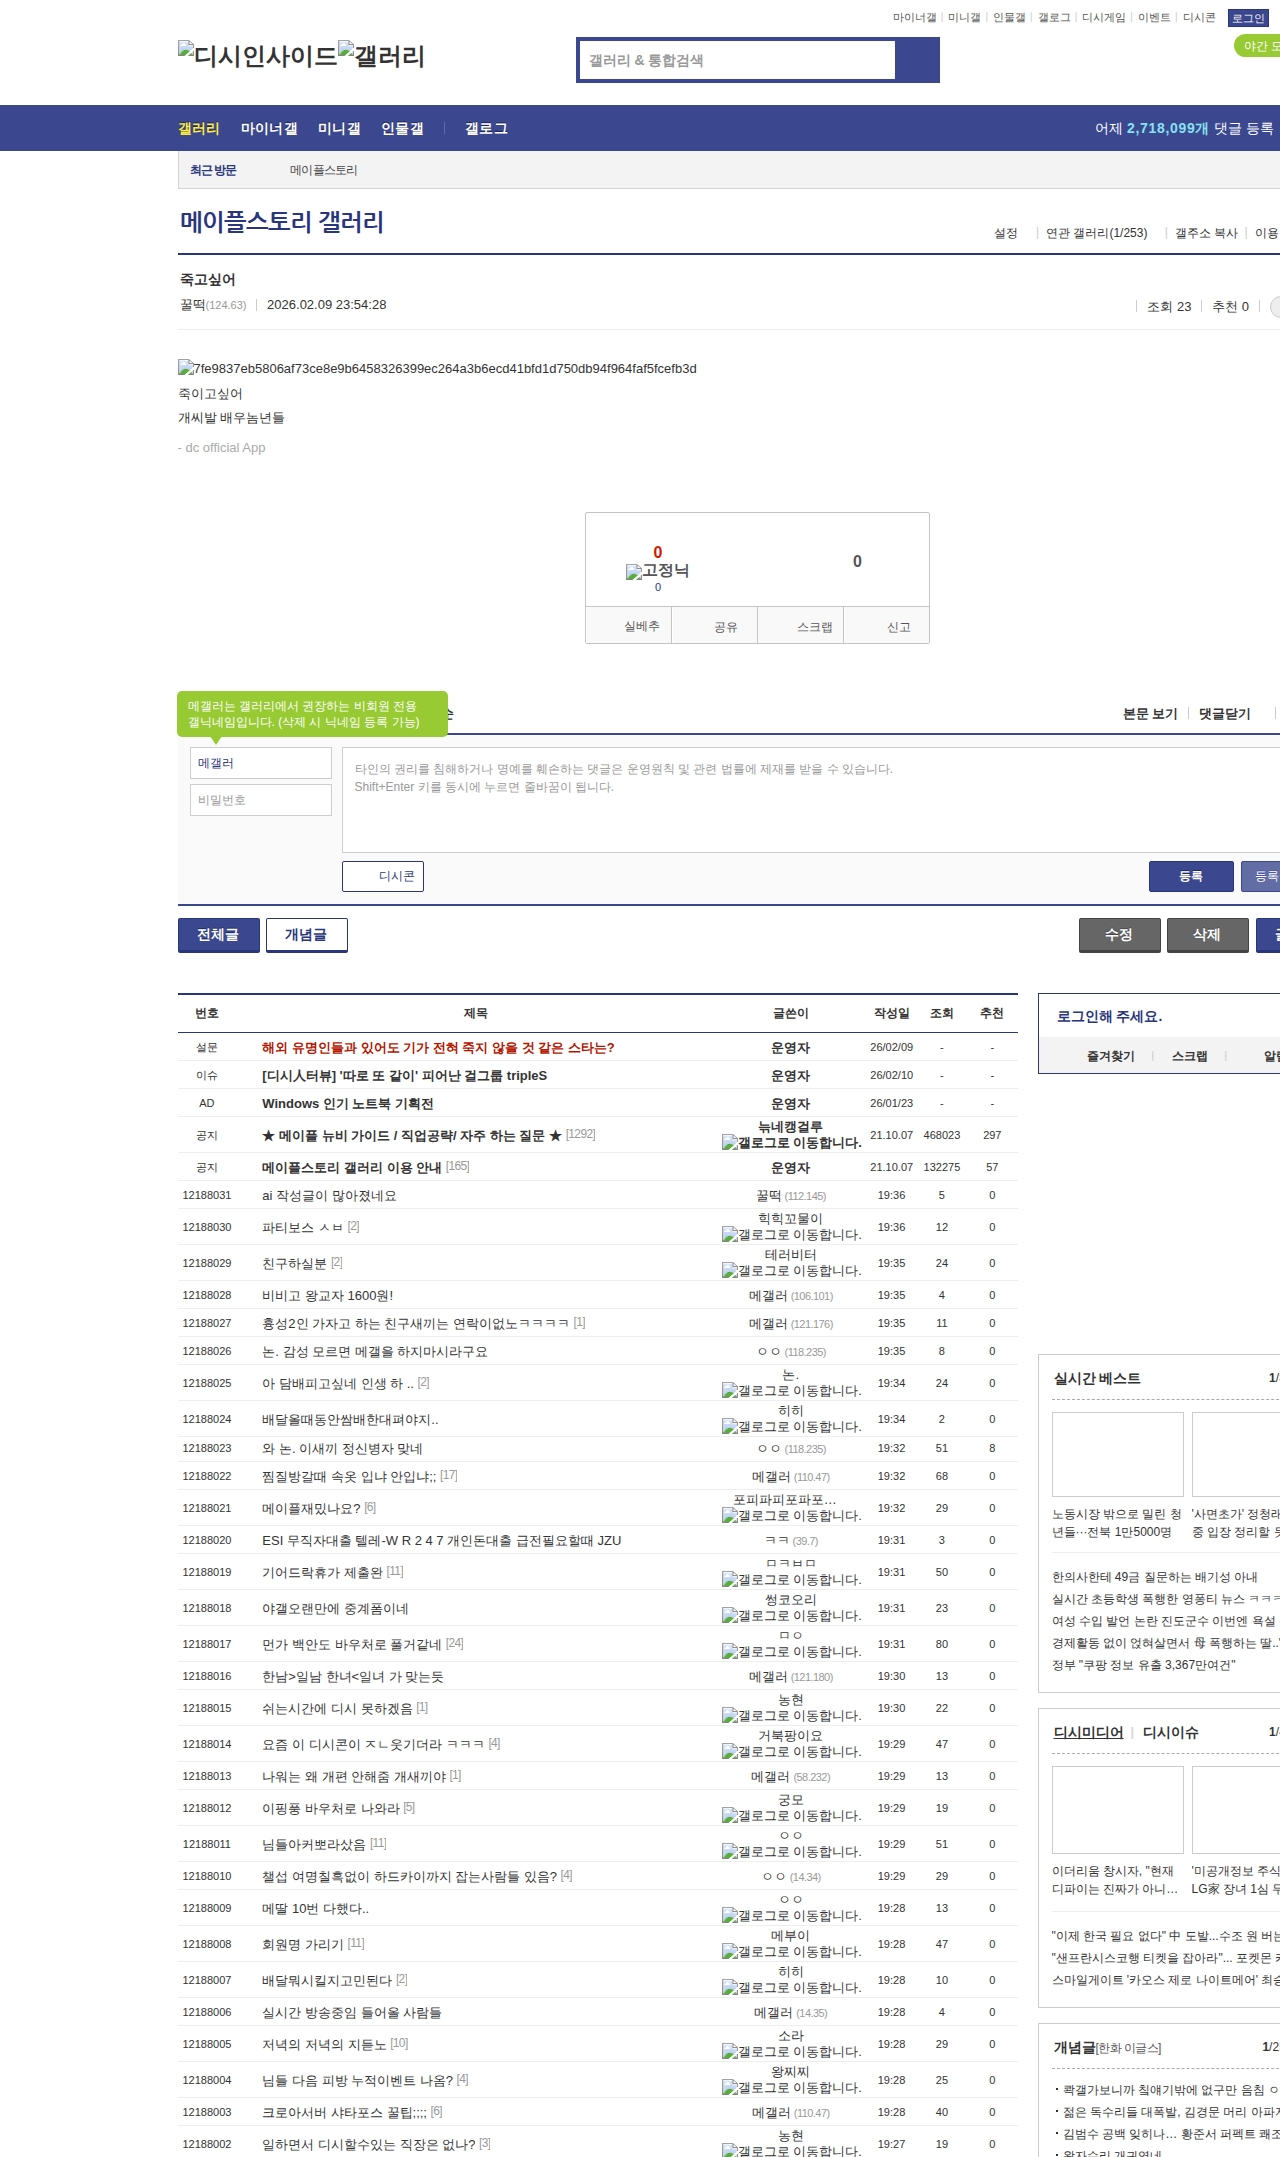Open 힉힉꼬물이's gallog icon
Image resolution: width=1280 pixels, height=2157 pixels.
click(x=730, y=1235)
